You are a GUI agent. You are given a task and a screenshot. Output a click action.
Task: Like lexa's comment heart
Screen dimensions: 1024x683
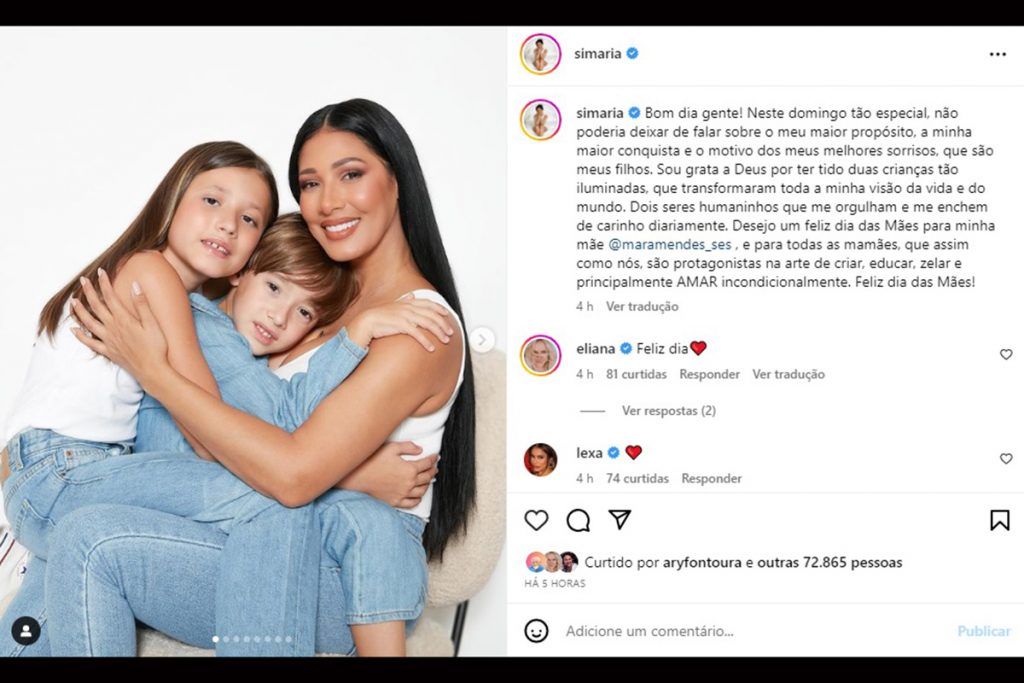pos(1006,459)
